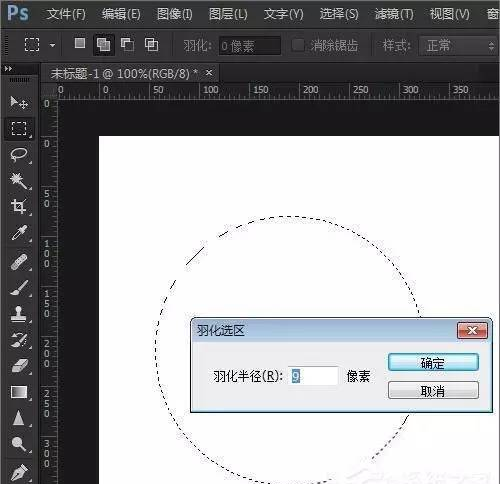The width and height of the screenshot is (500, 484).
Task: Click the 确定 button in feather dialog
Action: (x=433, y=362)
